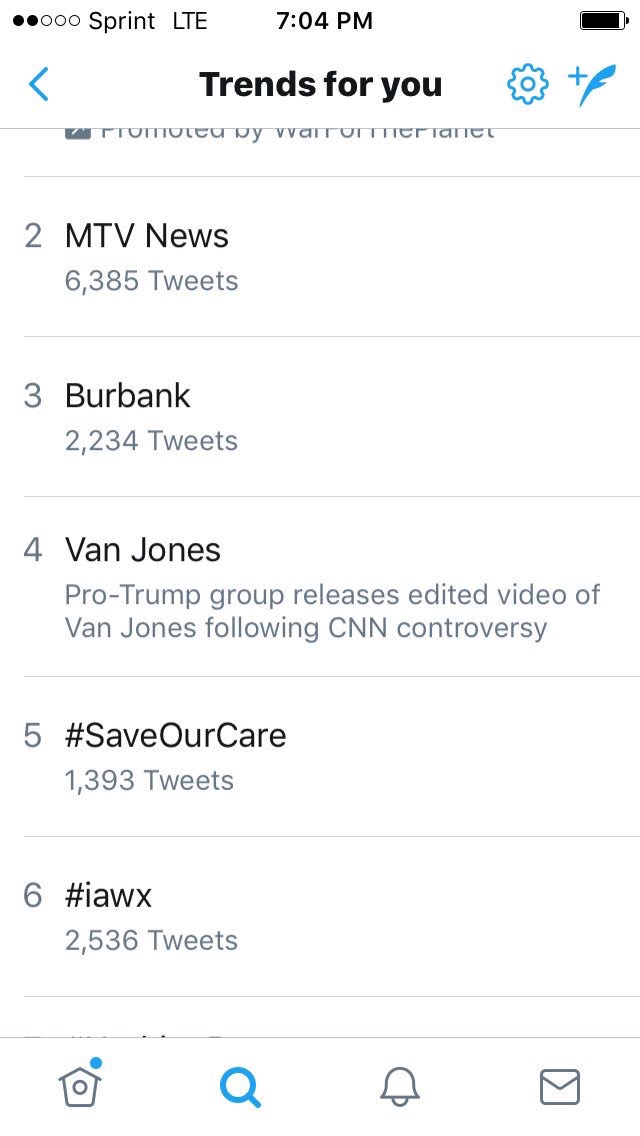The width and height of the screenshot is (640, 1136).
Task: Compose a new tweet with feather icon
Action: click(x=592, y=85)
